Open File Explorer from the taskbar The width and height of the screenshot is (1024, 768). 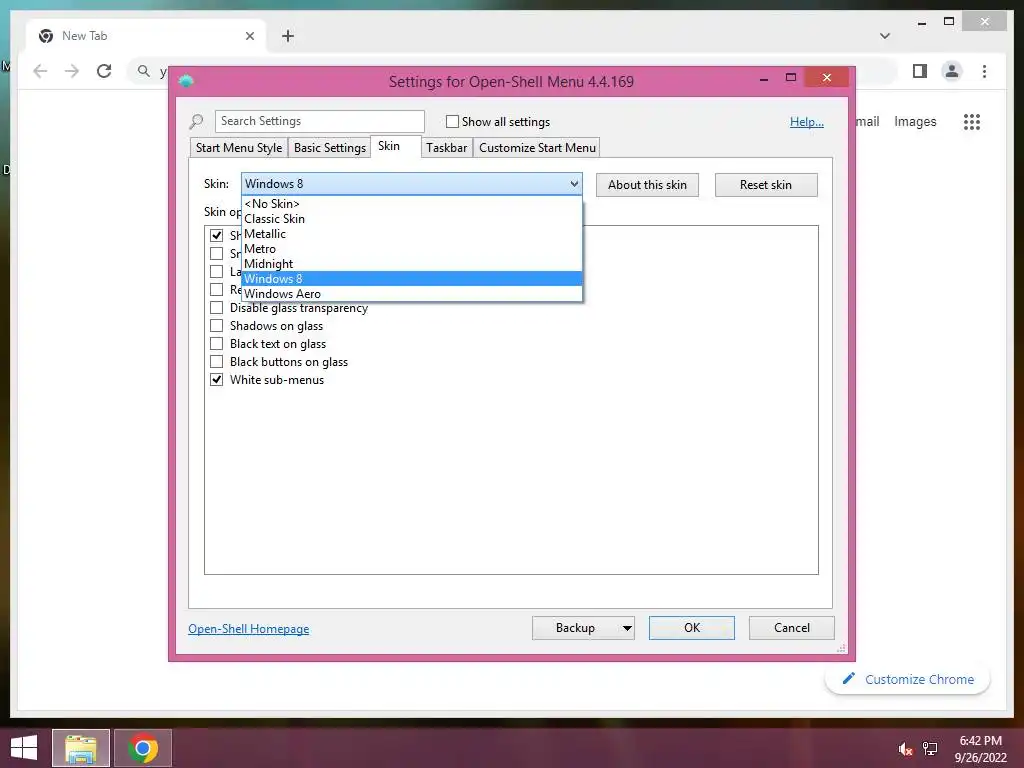[81, 748]
